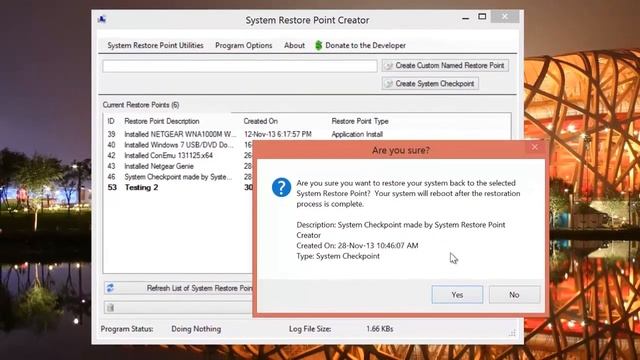Select 'Installed ConEmu 131125.x64' restore point

tap(178, 156)
